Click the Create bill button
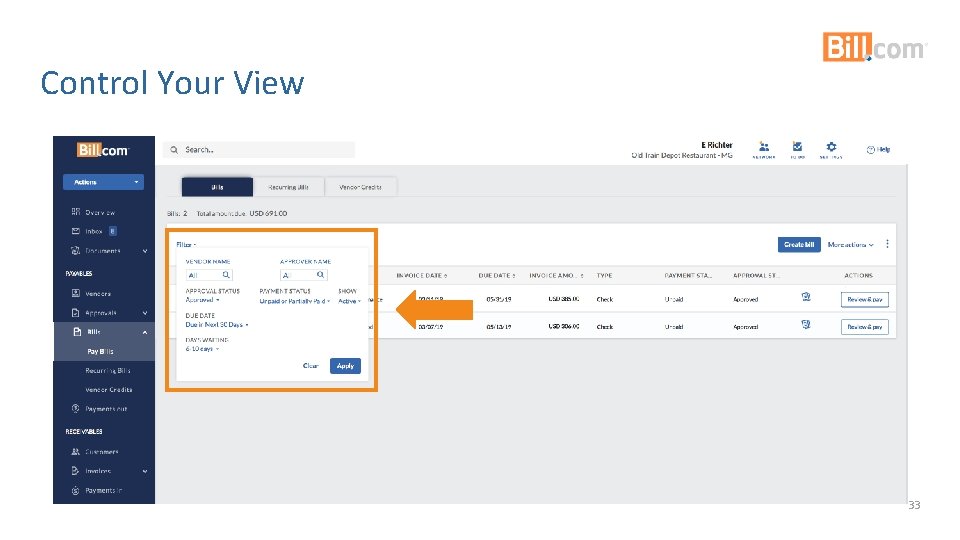The height and width of the screenshot is (540, 960). [799, 244]
